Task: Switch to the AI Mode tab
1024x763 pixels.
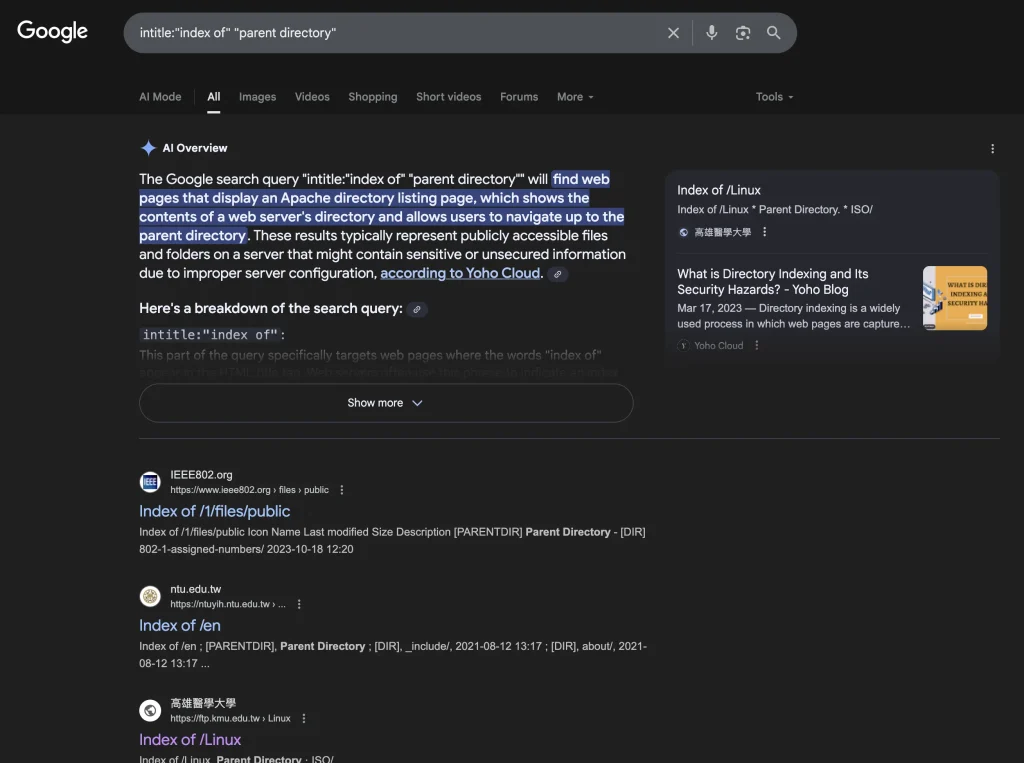Action: pyautogui.click(x=160, y=97)
